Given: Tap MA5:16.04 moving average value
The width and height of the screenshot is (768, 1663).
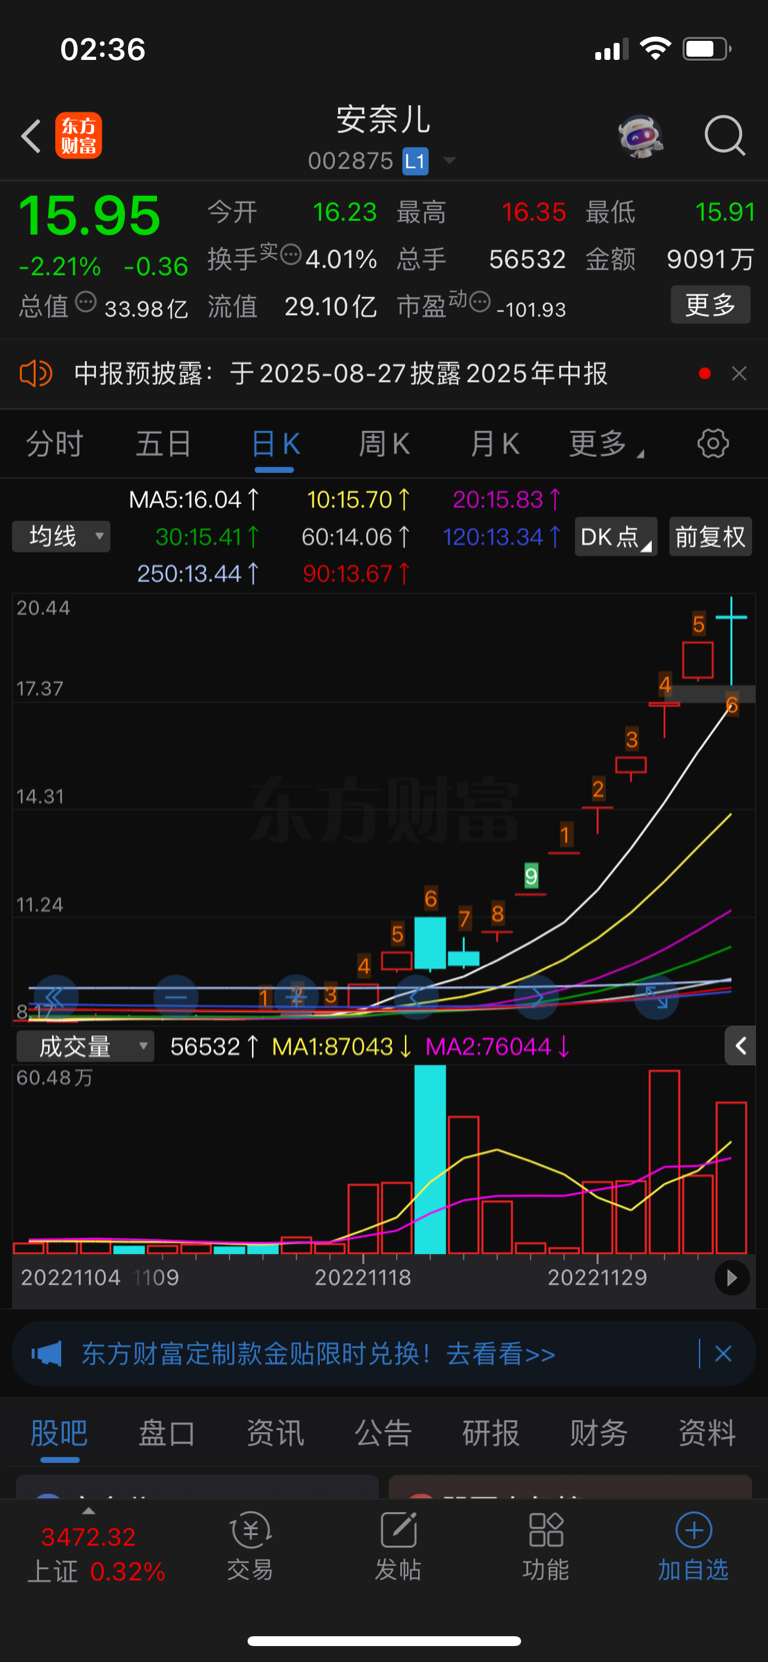Looking at the screenshot, I should point(194,499).
